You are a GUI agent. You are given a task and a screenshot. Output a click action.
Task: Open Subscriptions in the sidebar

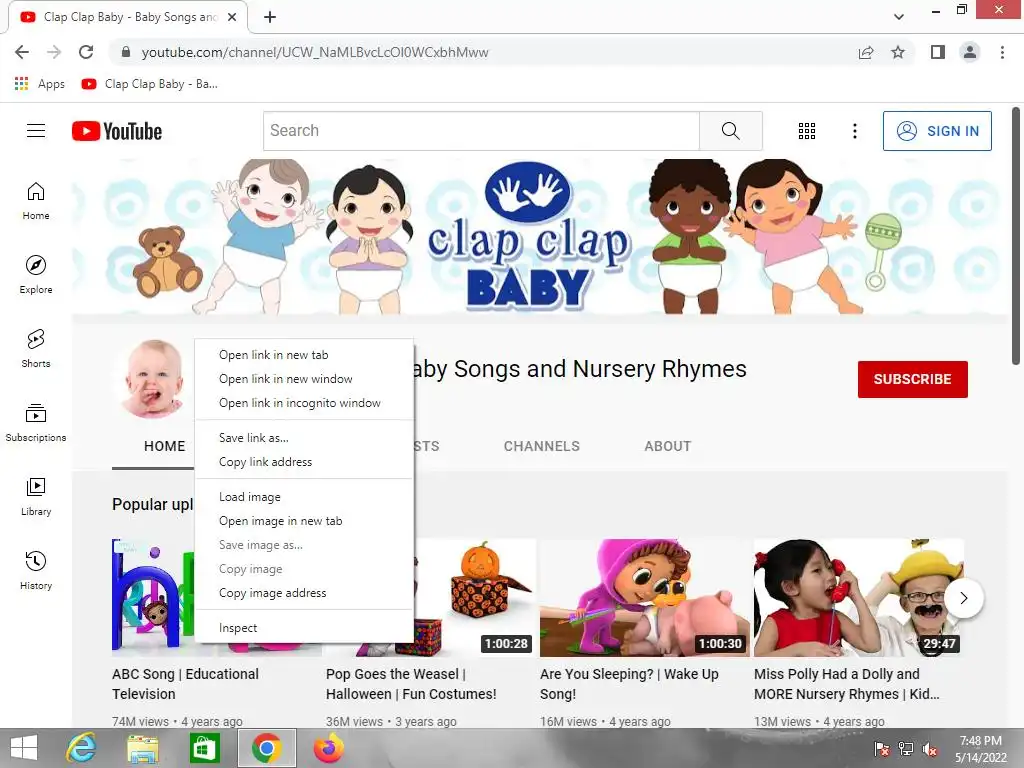(x=36, y=423)
